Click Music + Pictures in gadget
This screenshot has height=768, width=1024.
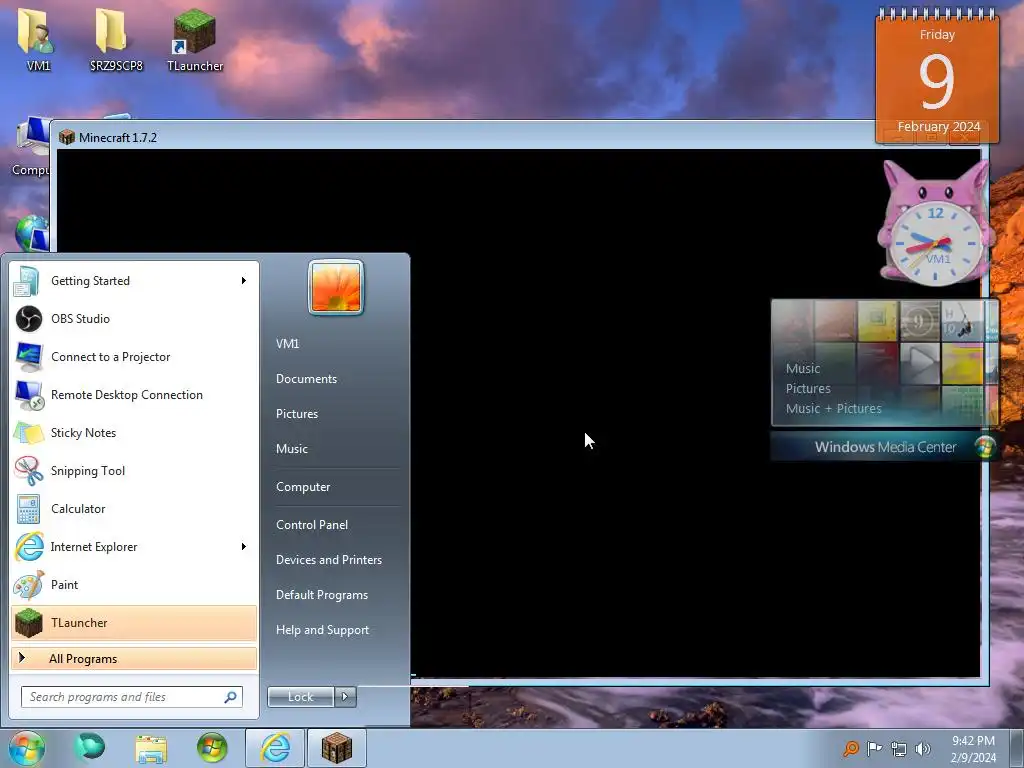[833, 408]
